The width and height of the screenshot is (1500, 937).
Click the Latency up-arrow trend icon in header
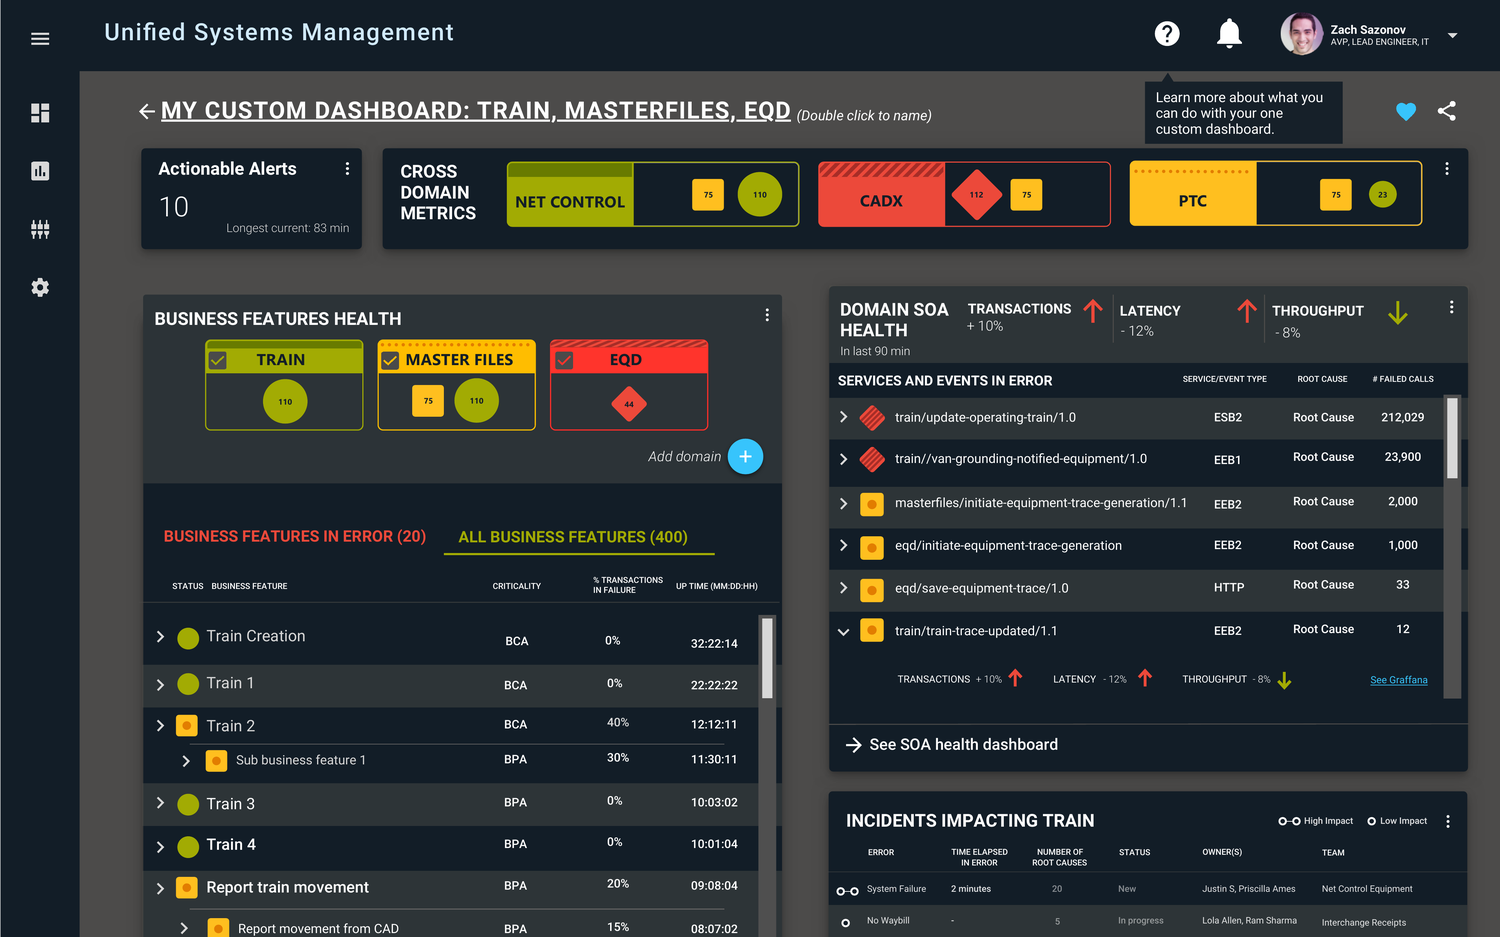pos(1247,311)
